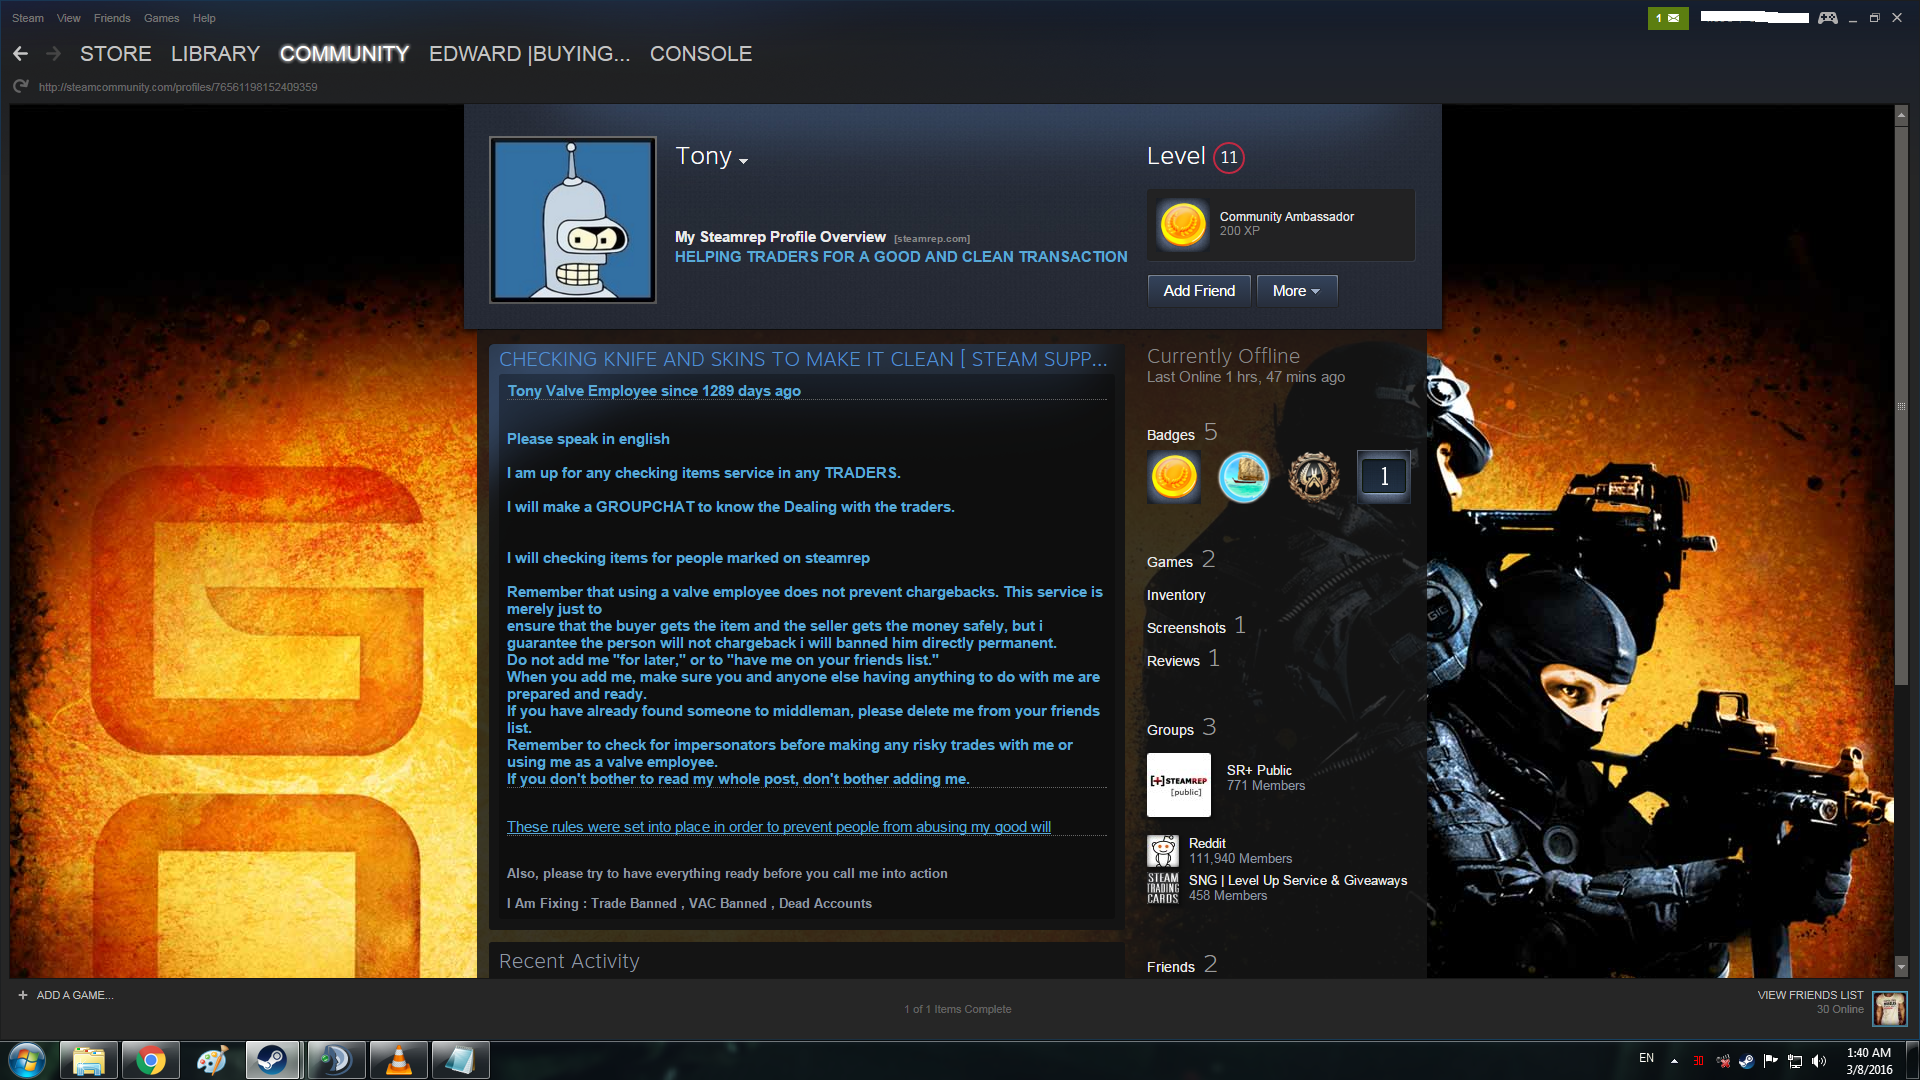Open the ship badge in Badges row
This screenshot has height=1080, width=1920.
pos(1243,477)
